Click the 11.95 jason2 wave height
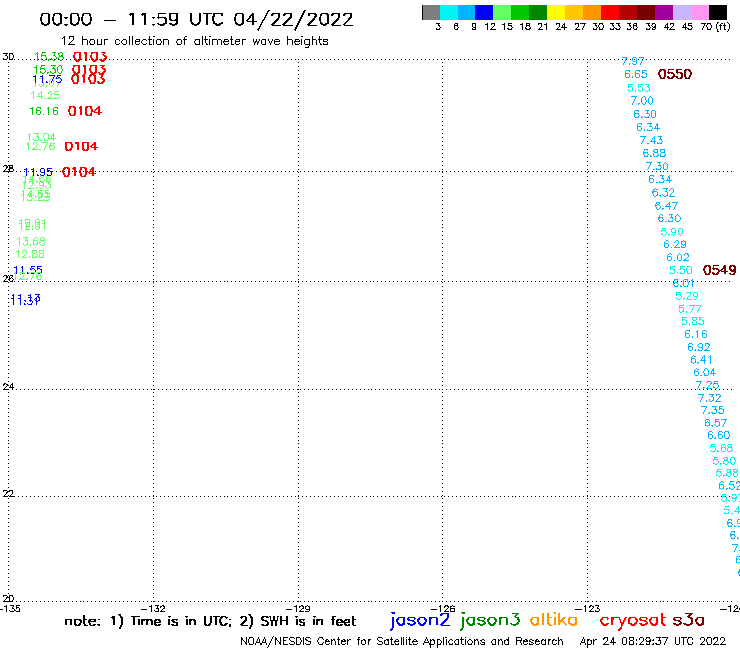The width and height of the screenshot is (740, 650). (38, 172)
